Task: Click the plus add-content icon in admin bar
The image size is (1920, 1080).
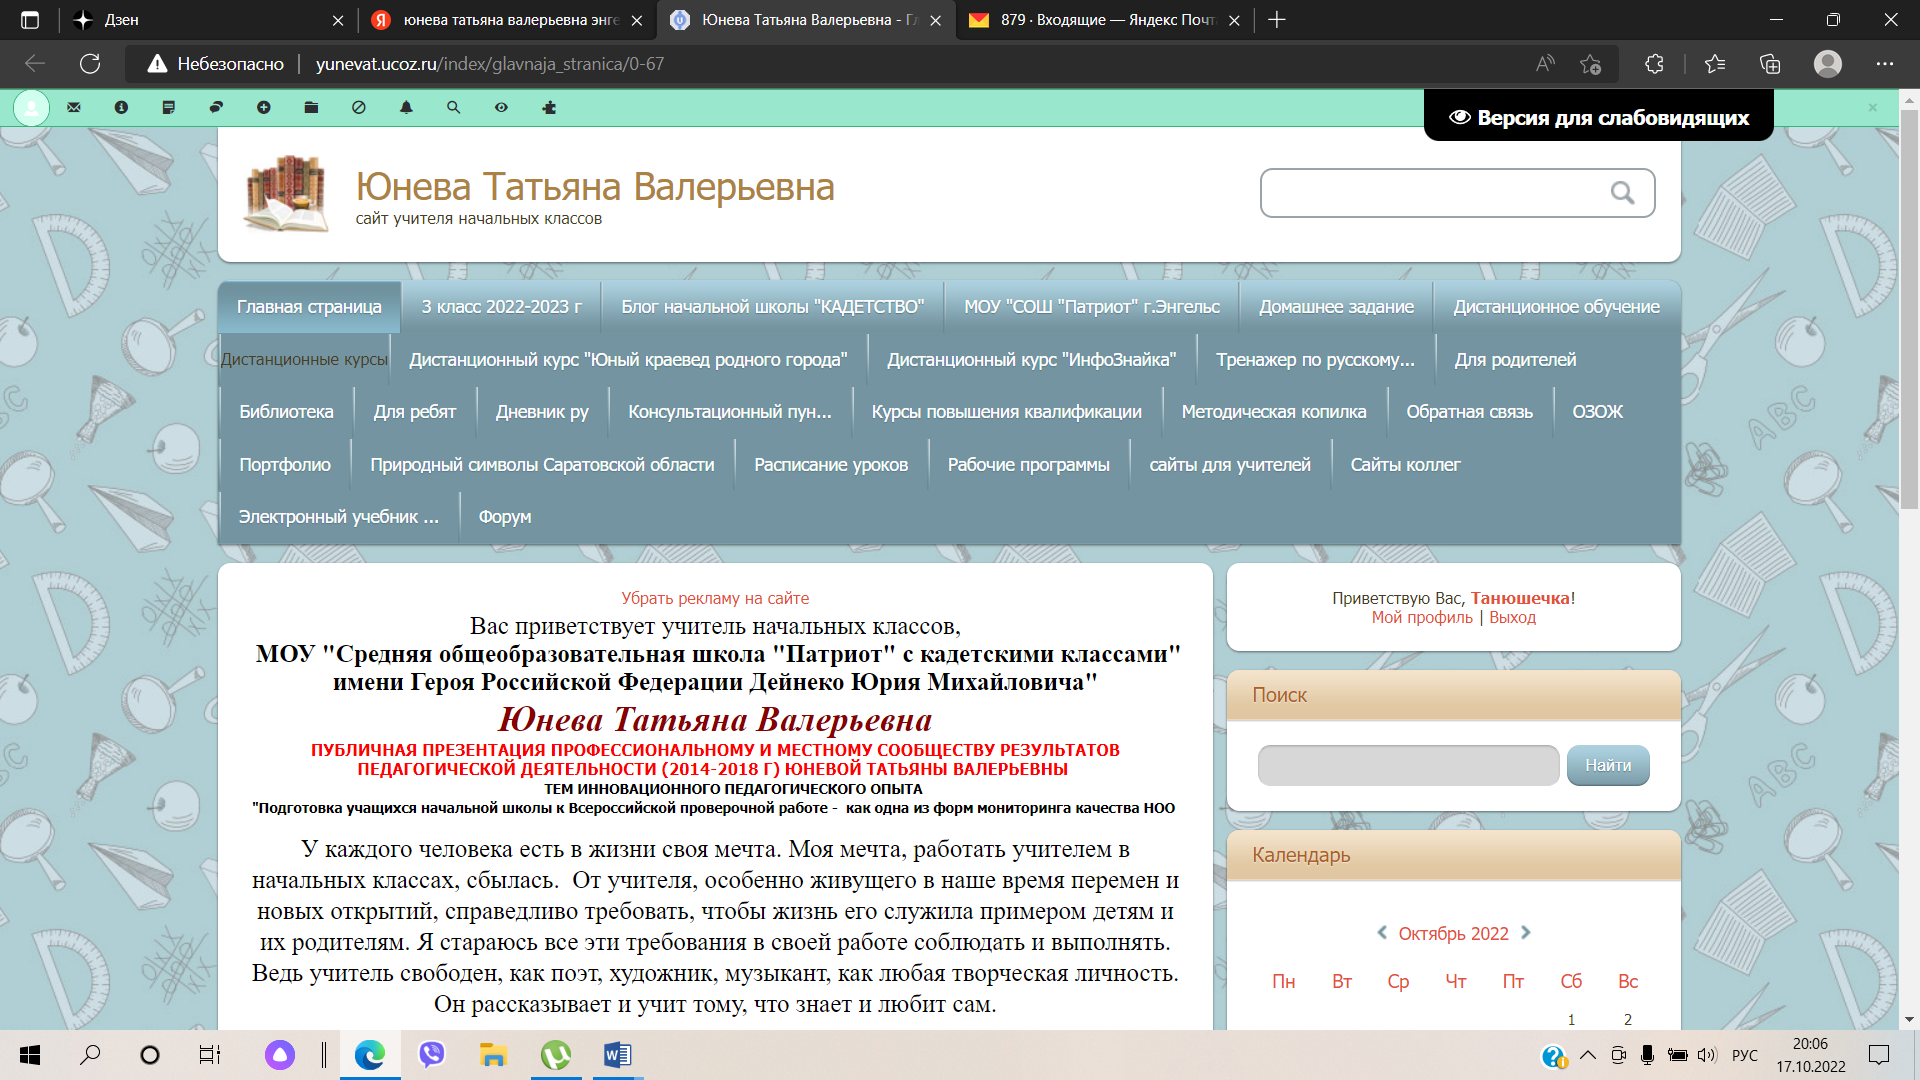Action: coord(264,108)
